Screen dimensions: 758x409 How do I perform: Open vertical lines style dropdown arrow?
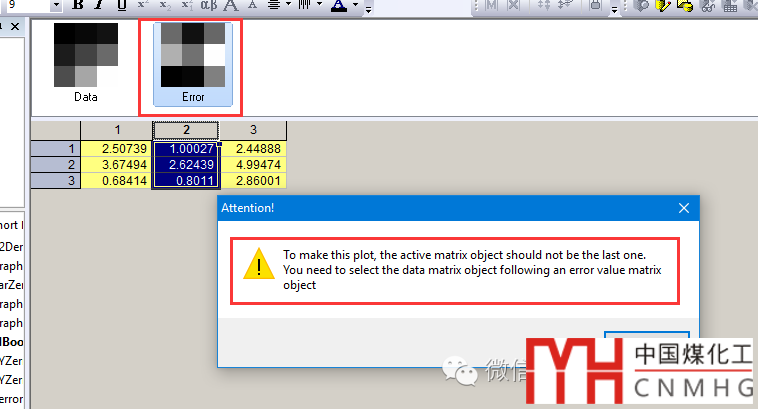coord(319,4)
